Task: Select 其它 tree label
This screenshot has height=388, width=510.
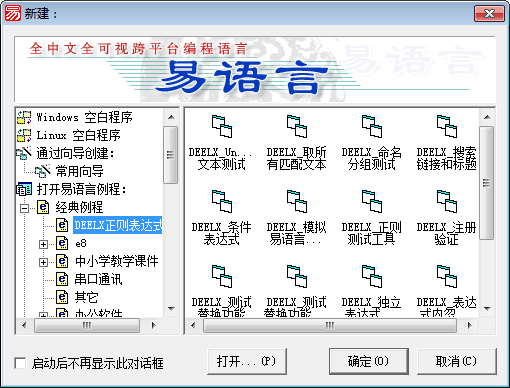Action: point(86,297)
